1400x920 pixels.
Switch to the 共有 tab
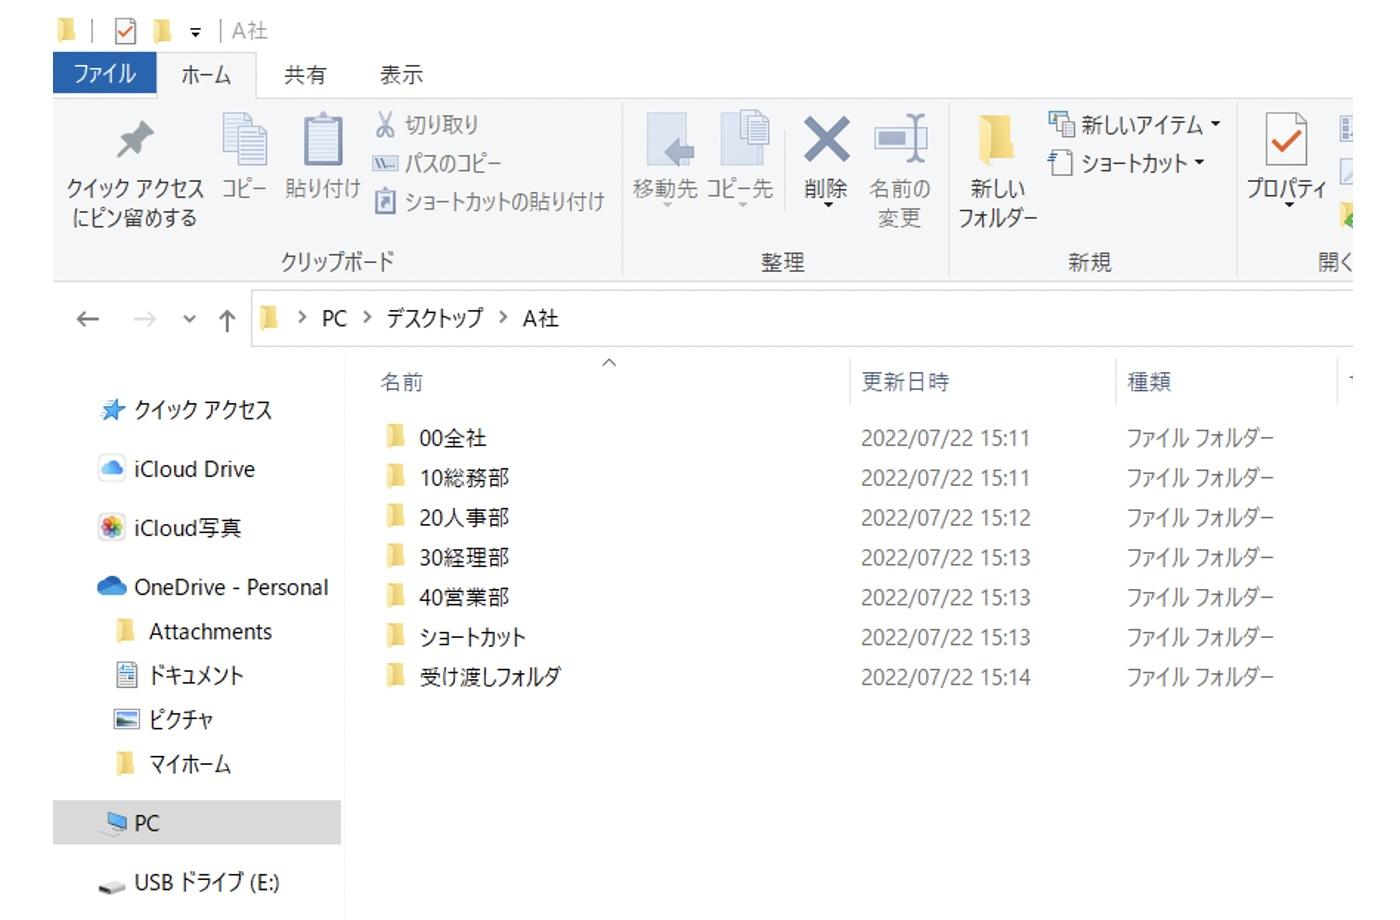tap(303, 74)
